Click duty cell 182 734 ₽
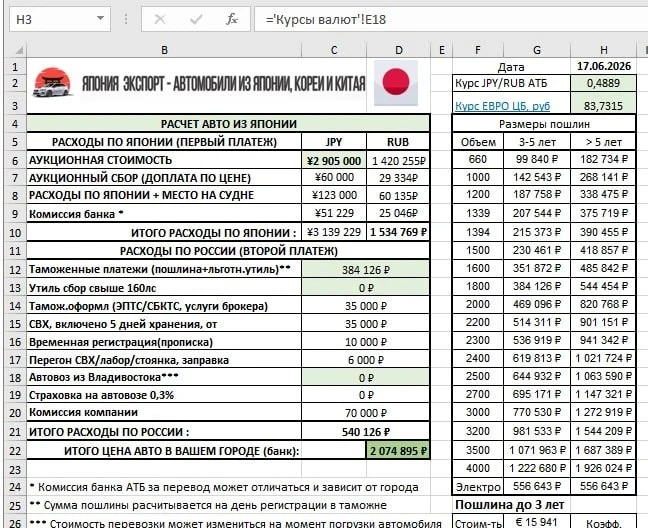This screenshot has width=648, height=528. [603, 159]
